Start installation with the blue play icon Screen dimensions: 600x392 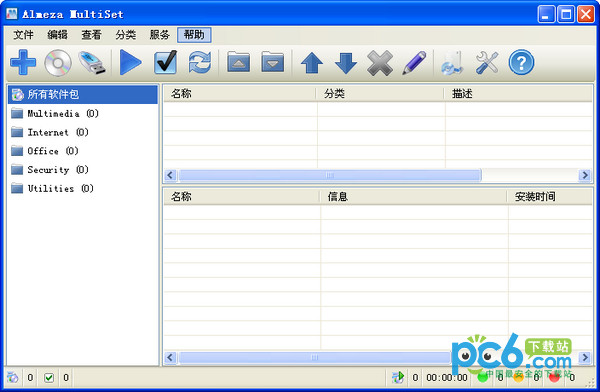point(130,62)
